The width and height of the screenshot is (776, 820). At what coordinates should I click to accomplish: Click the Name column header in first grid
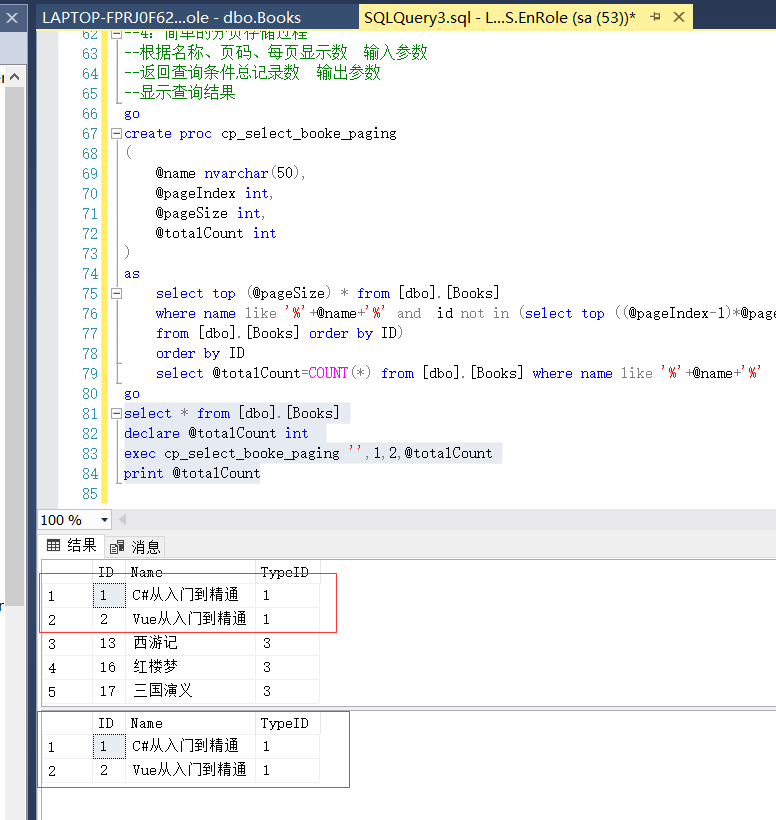click(190, 572)
